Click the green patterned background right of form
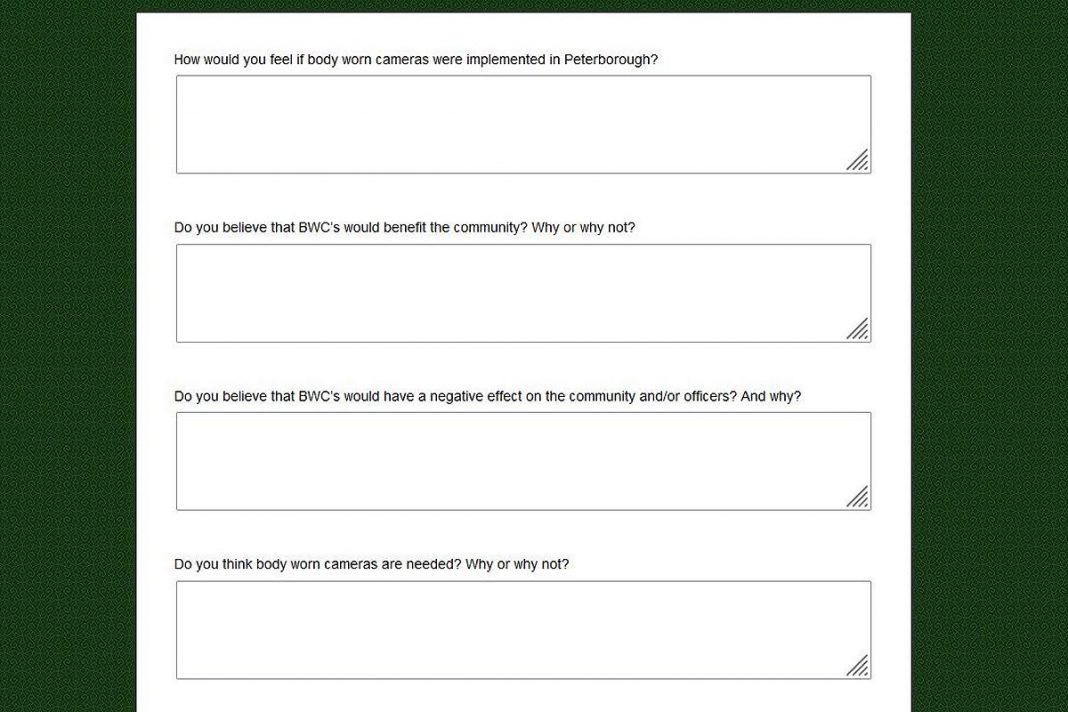Image resolution: width=1068 pixels, height=712 pixels. (989, 356)
